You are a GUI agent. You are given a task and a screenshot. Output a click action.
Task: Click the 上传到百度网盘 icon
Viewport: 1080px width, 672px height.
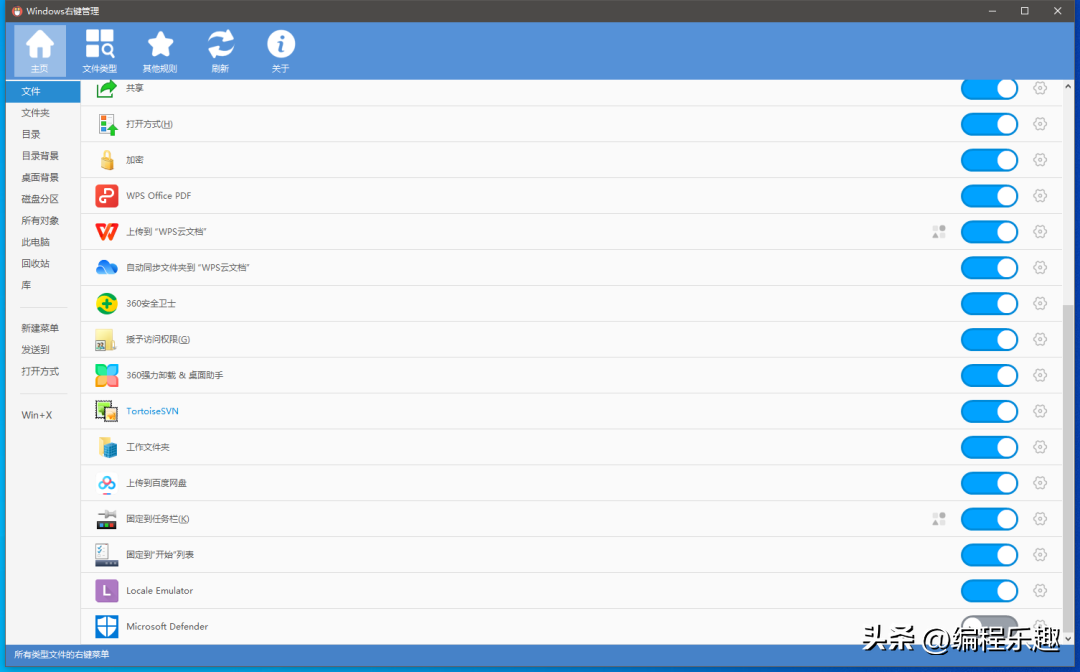(x=107, y=483)
